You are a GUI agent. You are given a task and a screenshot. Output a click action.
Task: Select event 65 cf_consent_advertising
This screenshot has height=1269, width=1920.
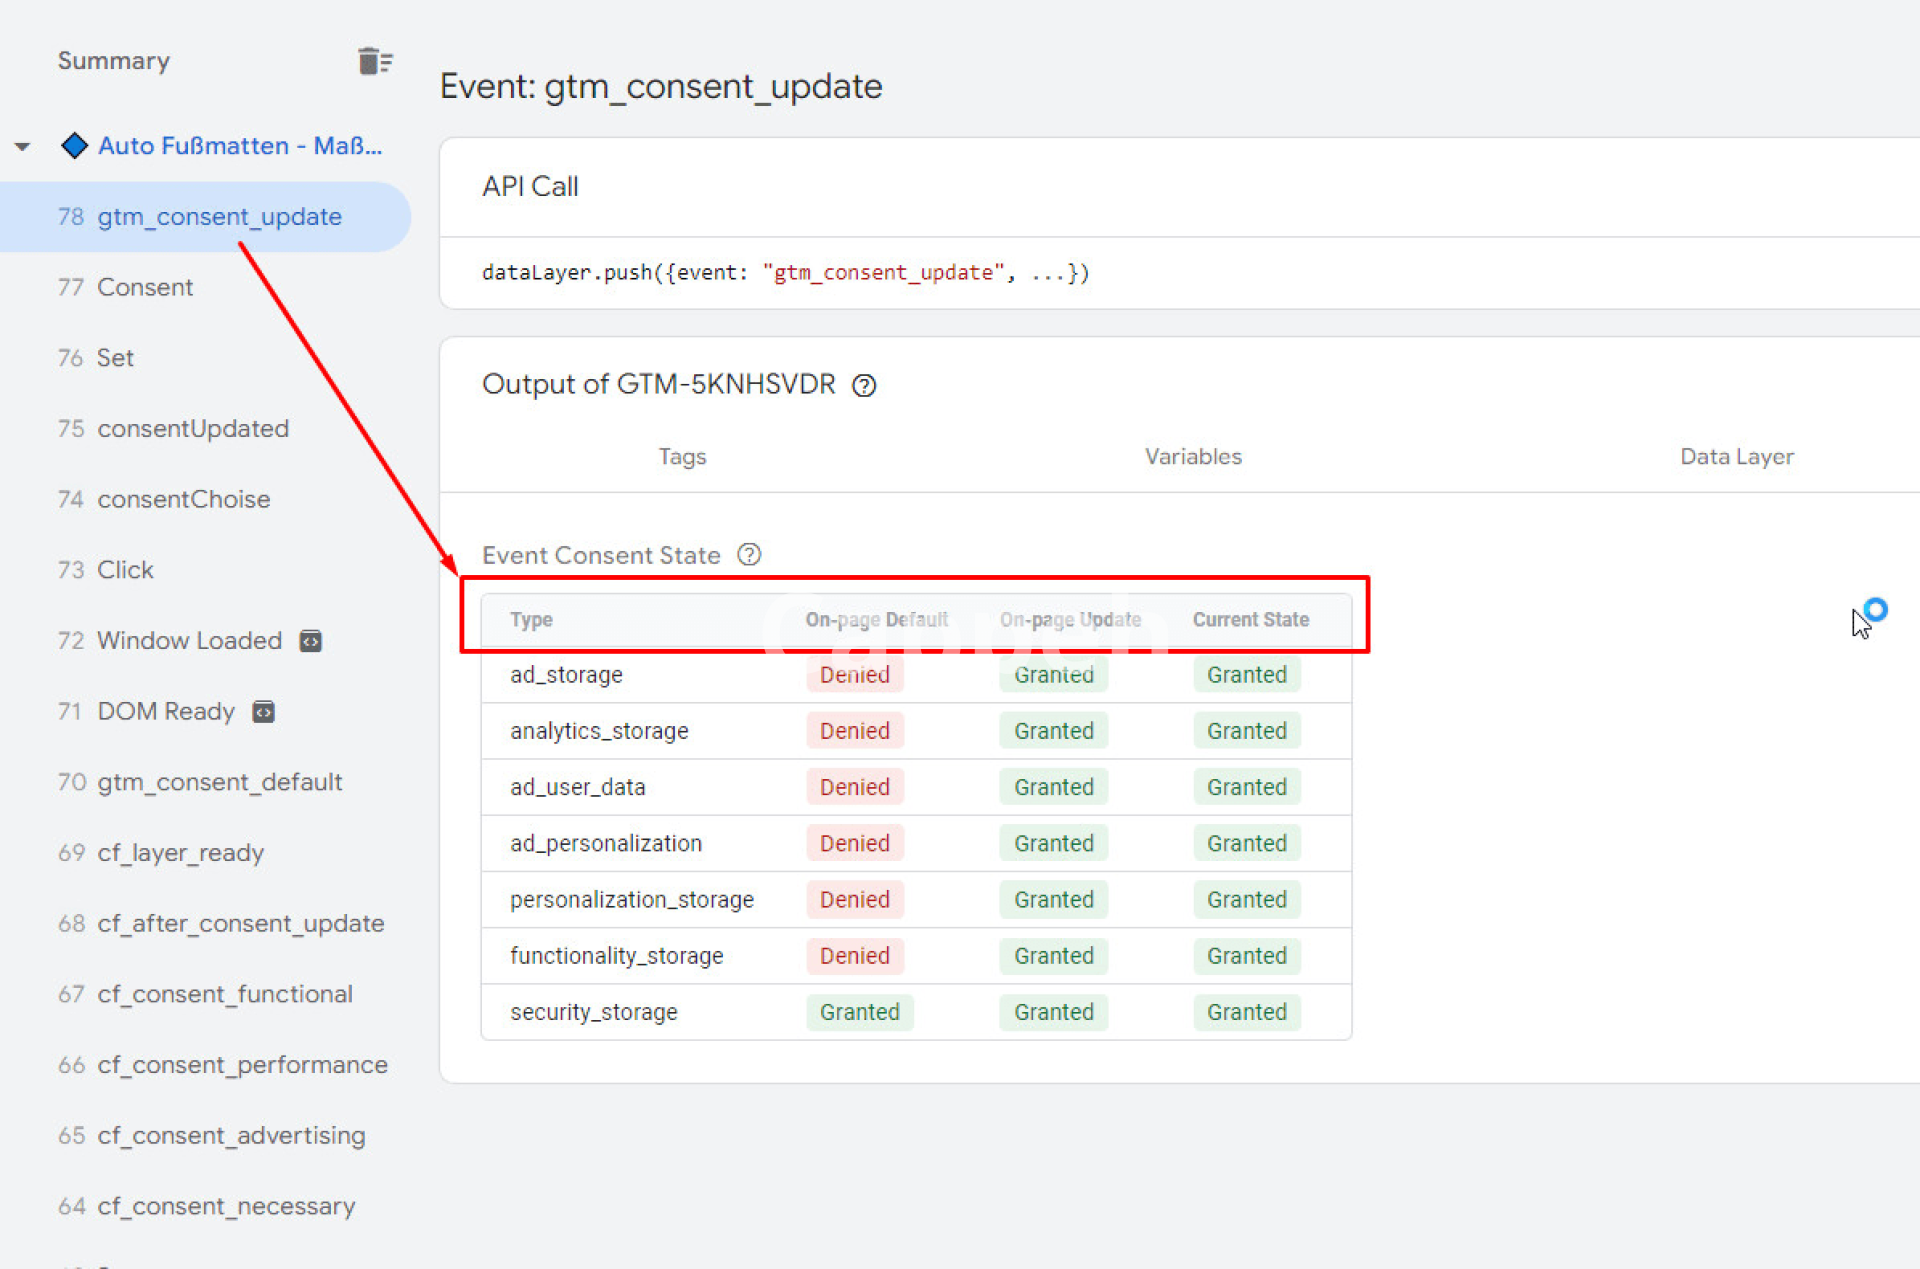(x=231, y=1135)
